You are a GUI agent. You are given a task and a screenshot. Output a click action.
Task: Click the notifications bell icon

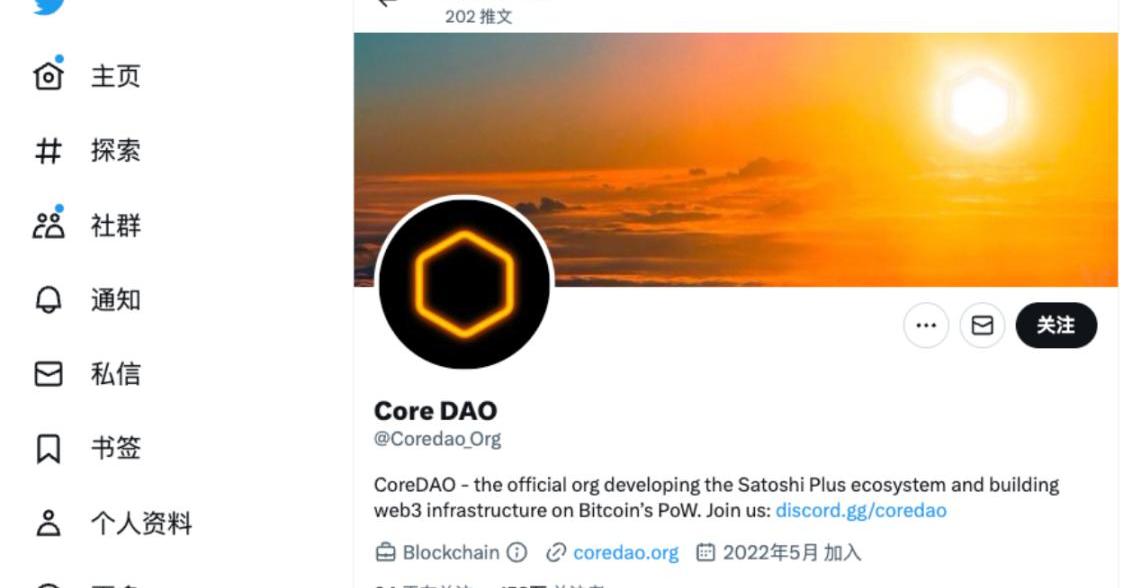pos(48,300)
